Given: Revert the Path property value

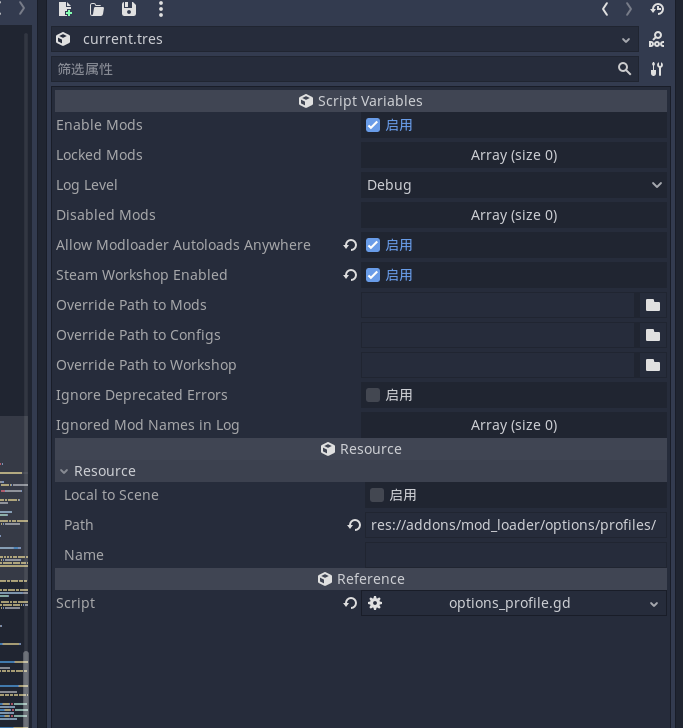Looking at the screenshot, I should pos(354,525).
